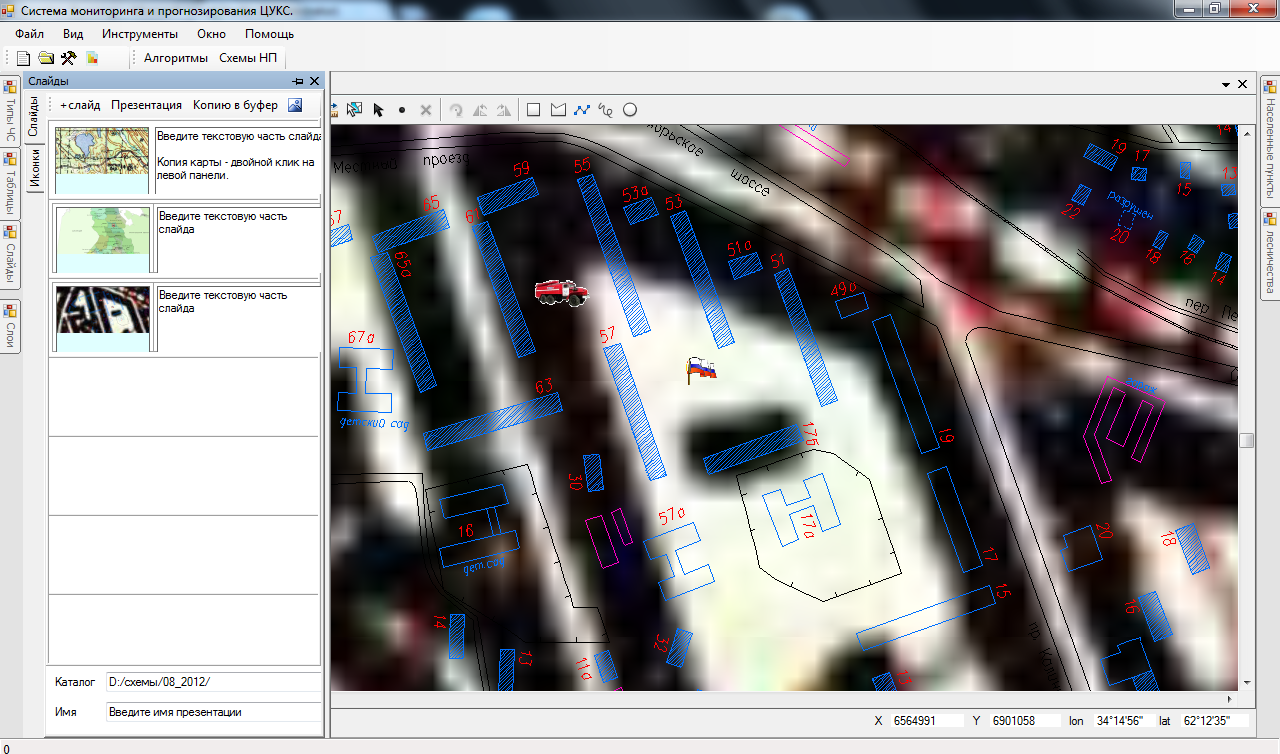Select the rectangle drawing tool

tap(534, 110)
